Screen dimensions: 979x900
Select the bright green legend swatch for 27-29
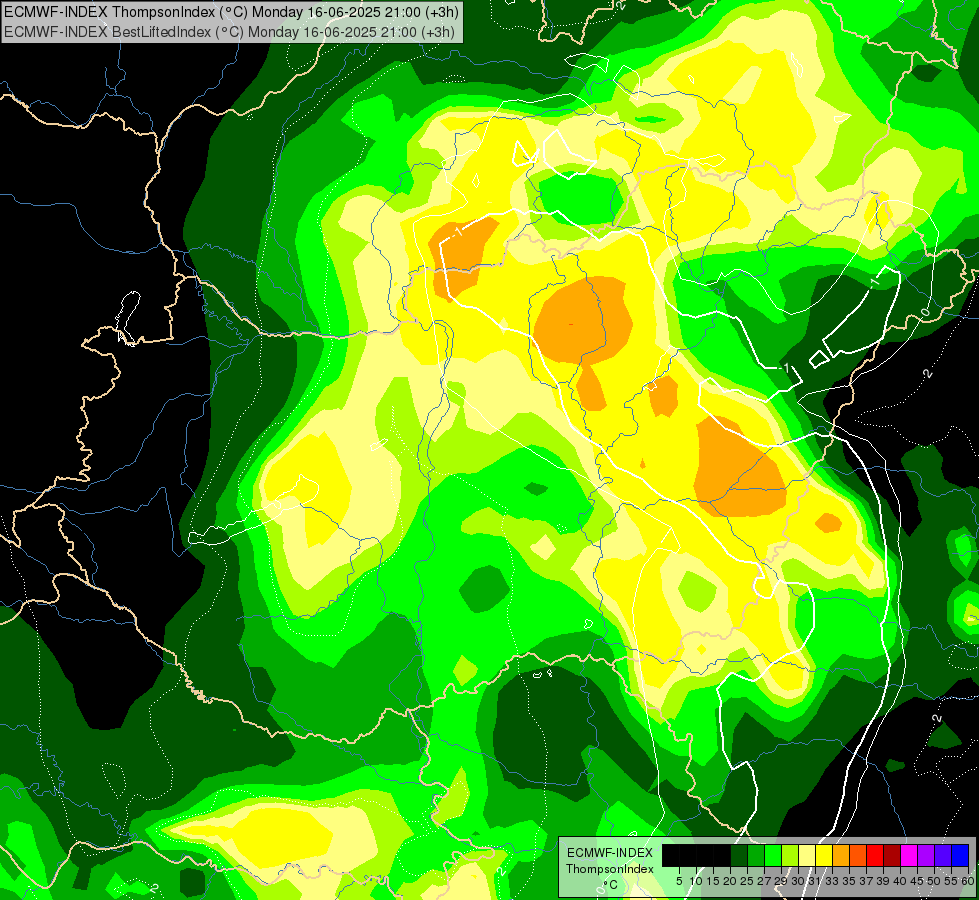[773, 855]
